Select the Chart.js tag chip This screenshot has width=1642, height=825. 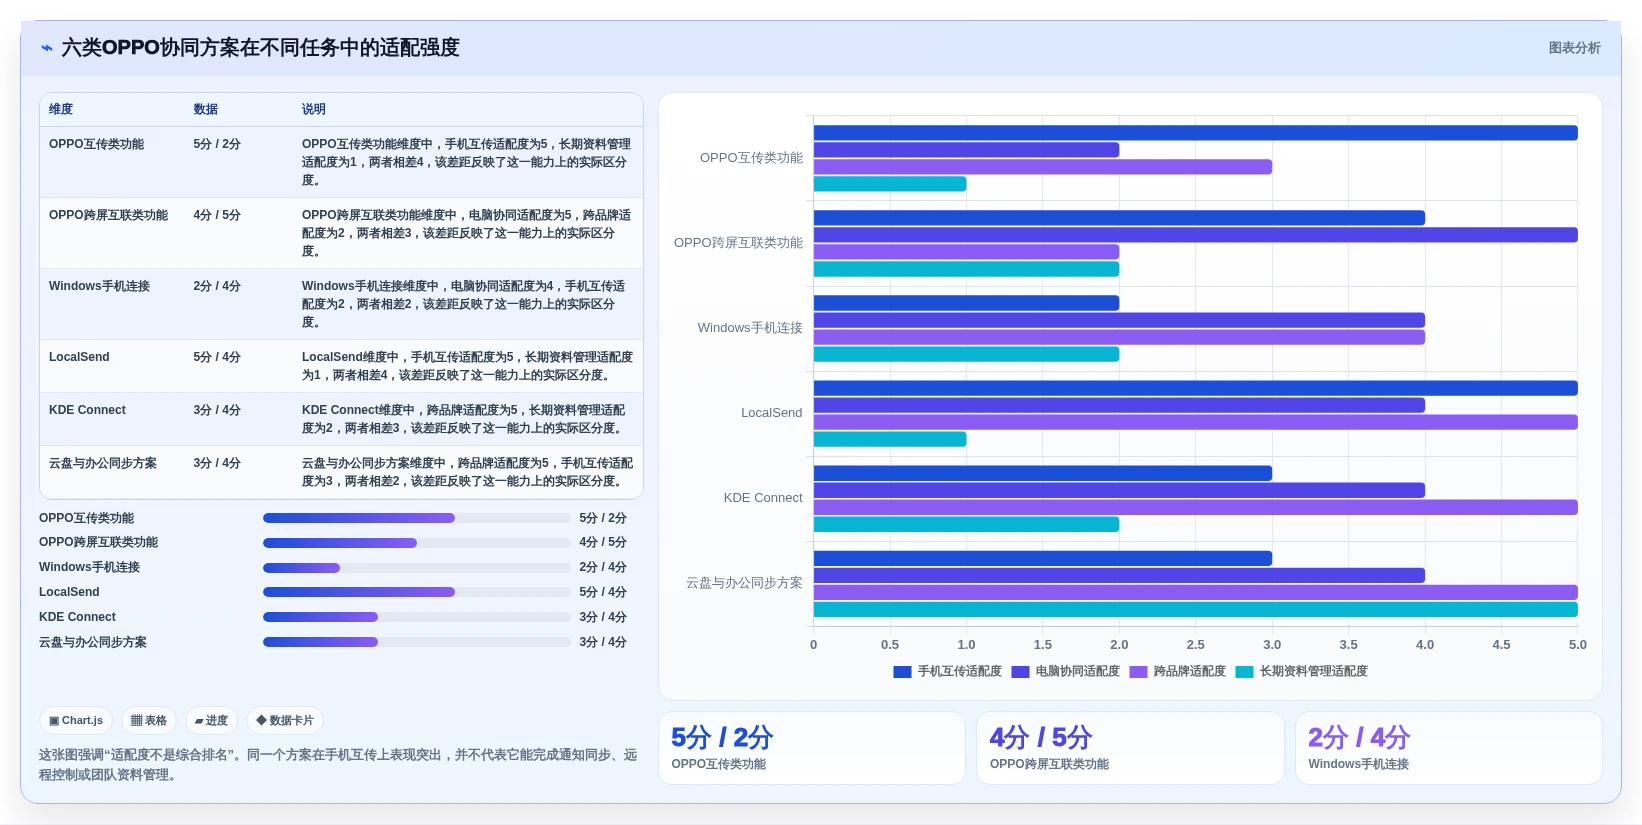[76, 720]
